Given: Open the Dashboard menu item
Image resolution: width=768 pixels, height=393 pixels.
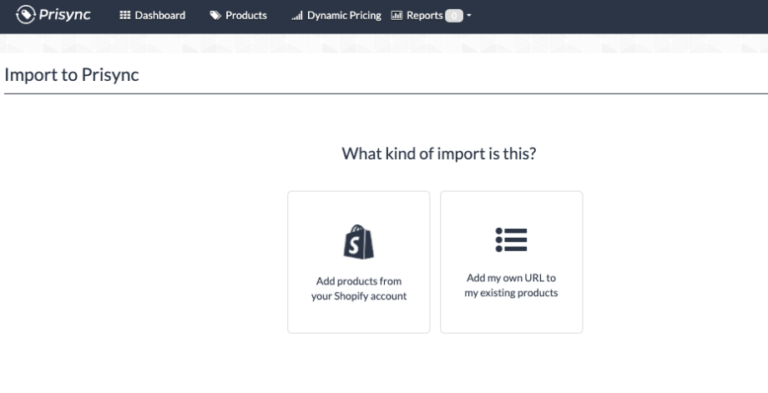Looking at the screenshot, I should coord(152,15).
